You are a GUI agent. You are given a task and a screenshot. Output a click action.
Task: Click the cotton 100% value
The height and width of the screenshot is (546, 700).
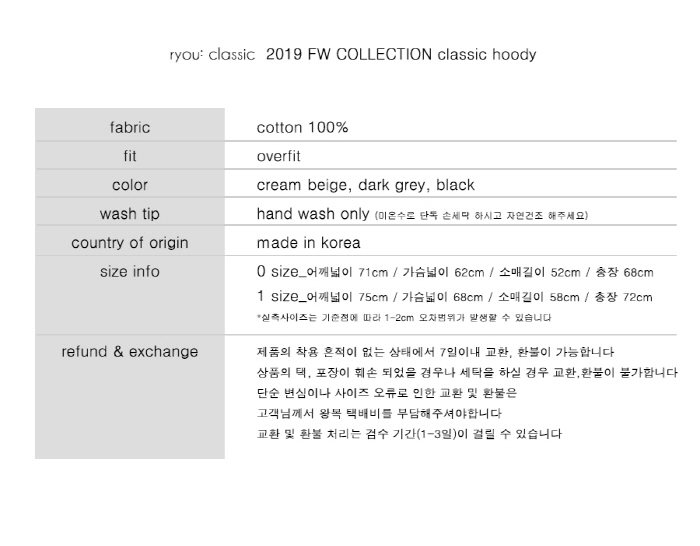[x=302, y=128]
